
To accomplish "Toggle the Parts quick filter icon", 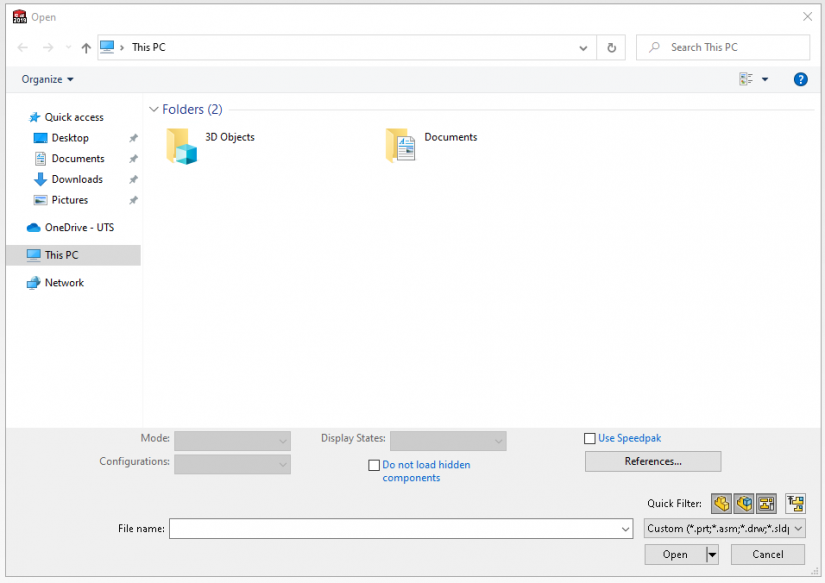I will point(721,504).
